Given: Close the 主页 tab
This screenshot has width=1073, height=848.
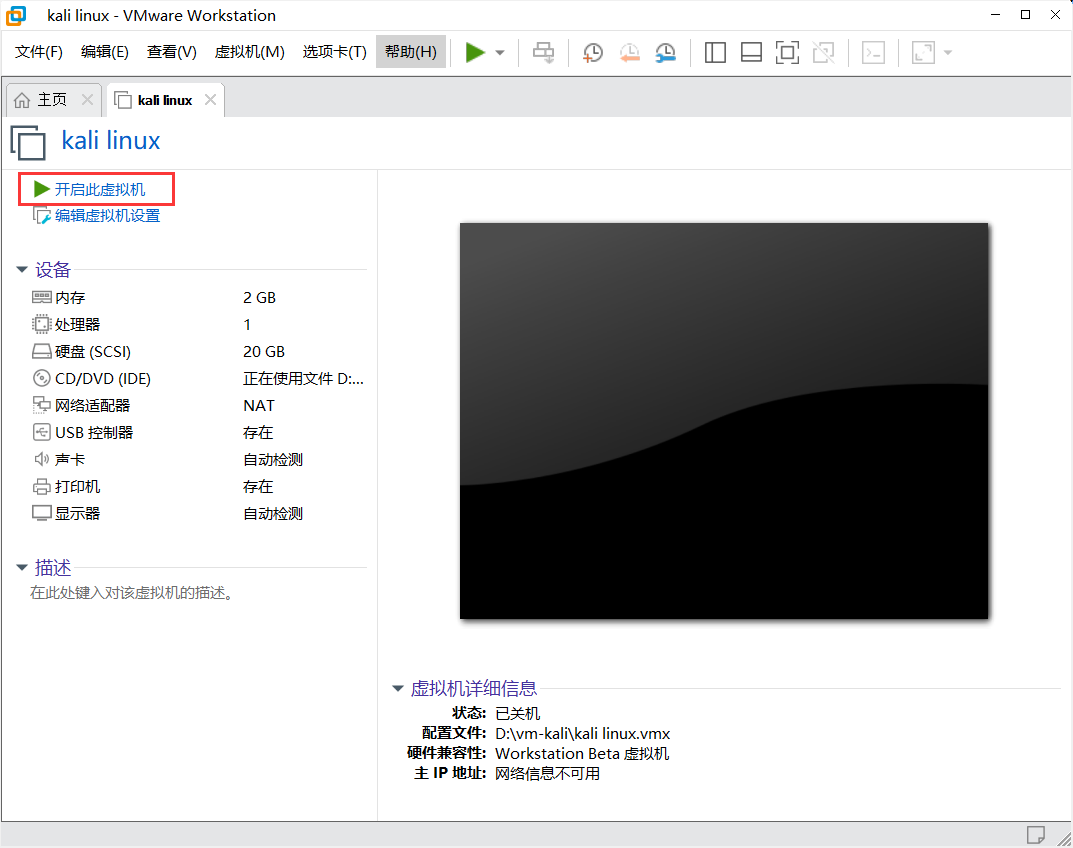Looking at the screenshot, I should (87, 100).
